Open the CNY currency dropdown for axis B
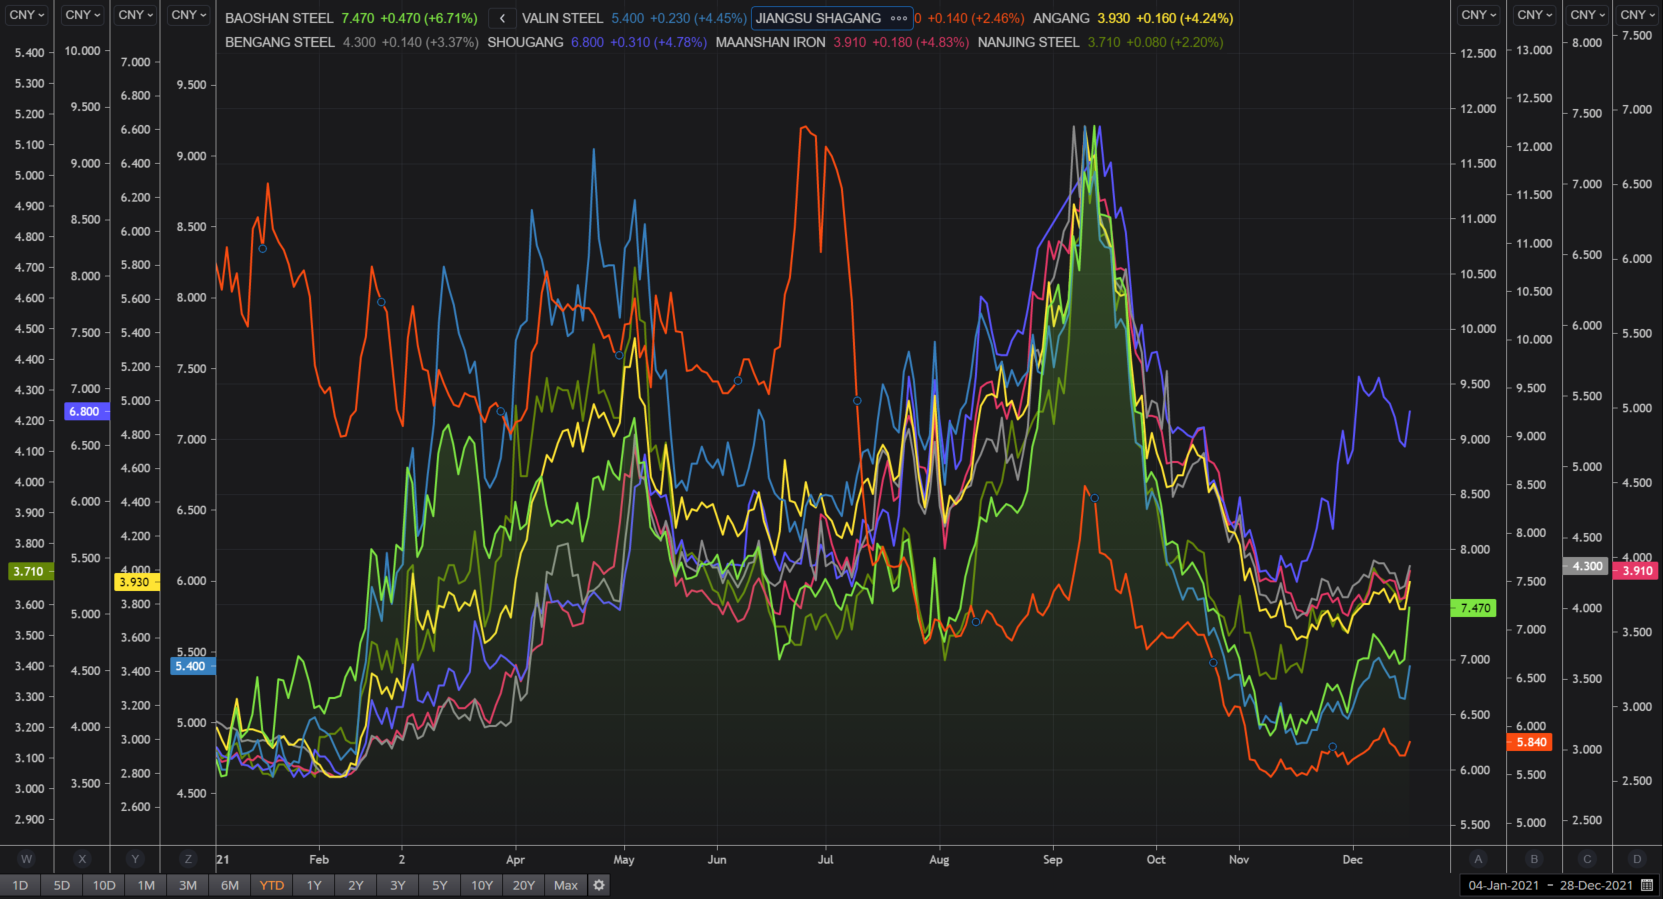 pos(1534,15)
